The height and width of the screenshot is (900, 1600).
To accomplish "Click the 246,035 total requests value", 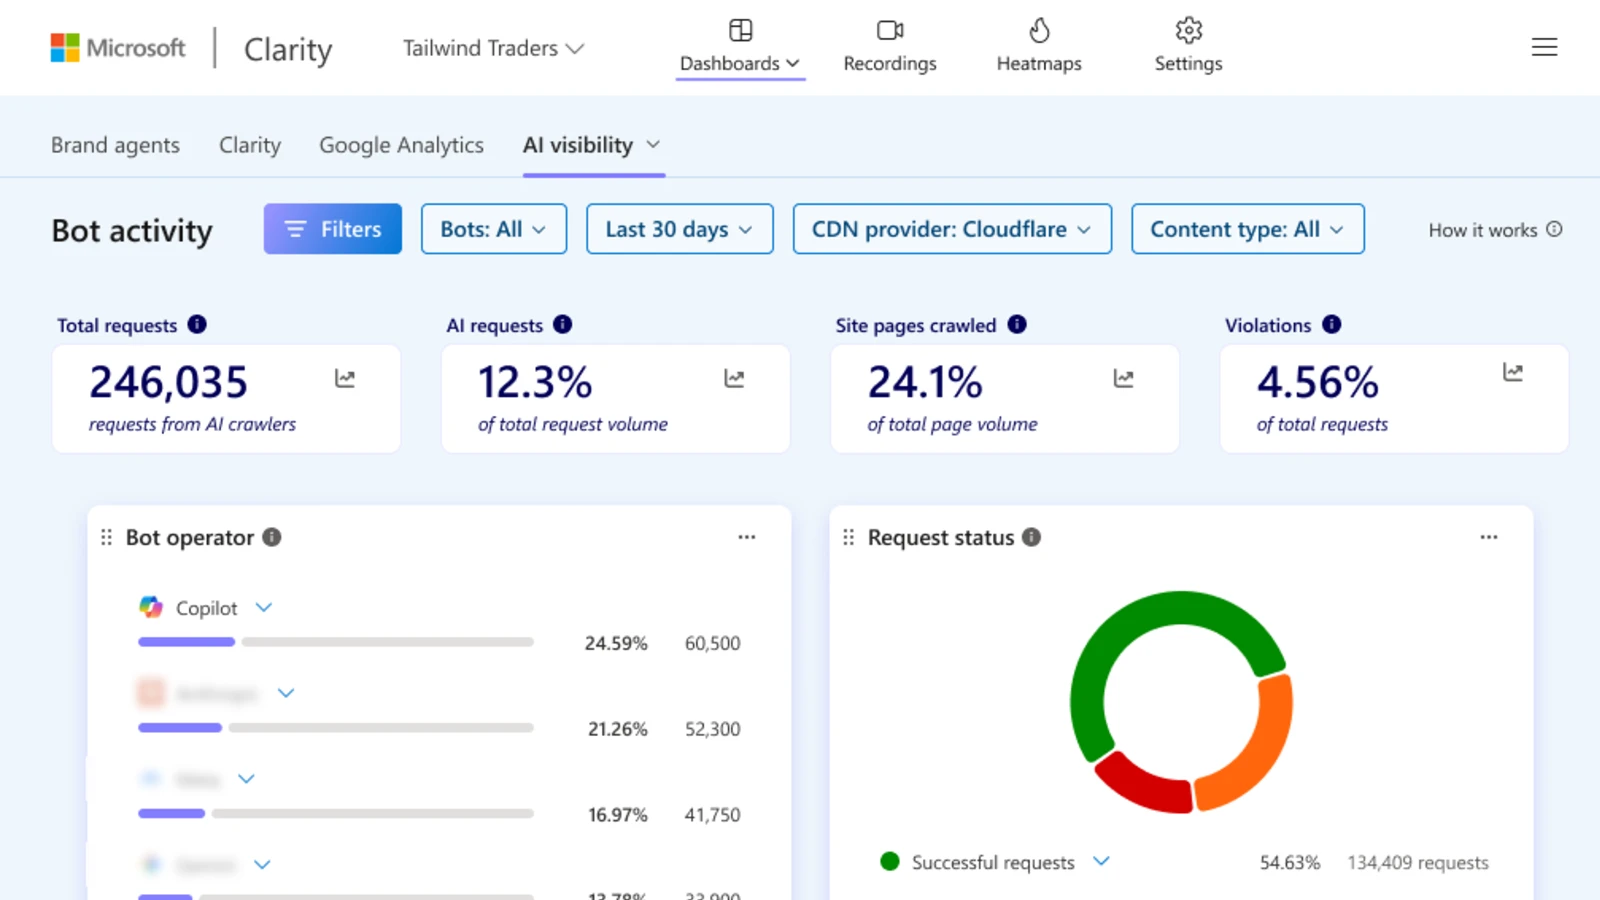I will 168,382.
